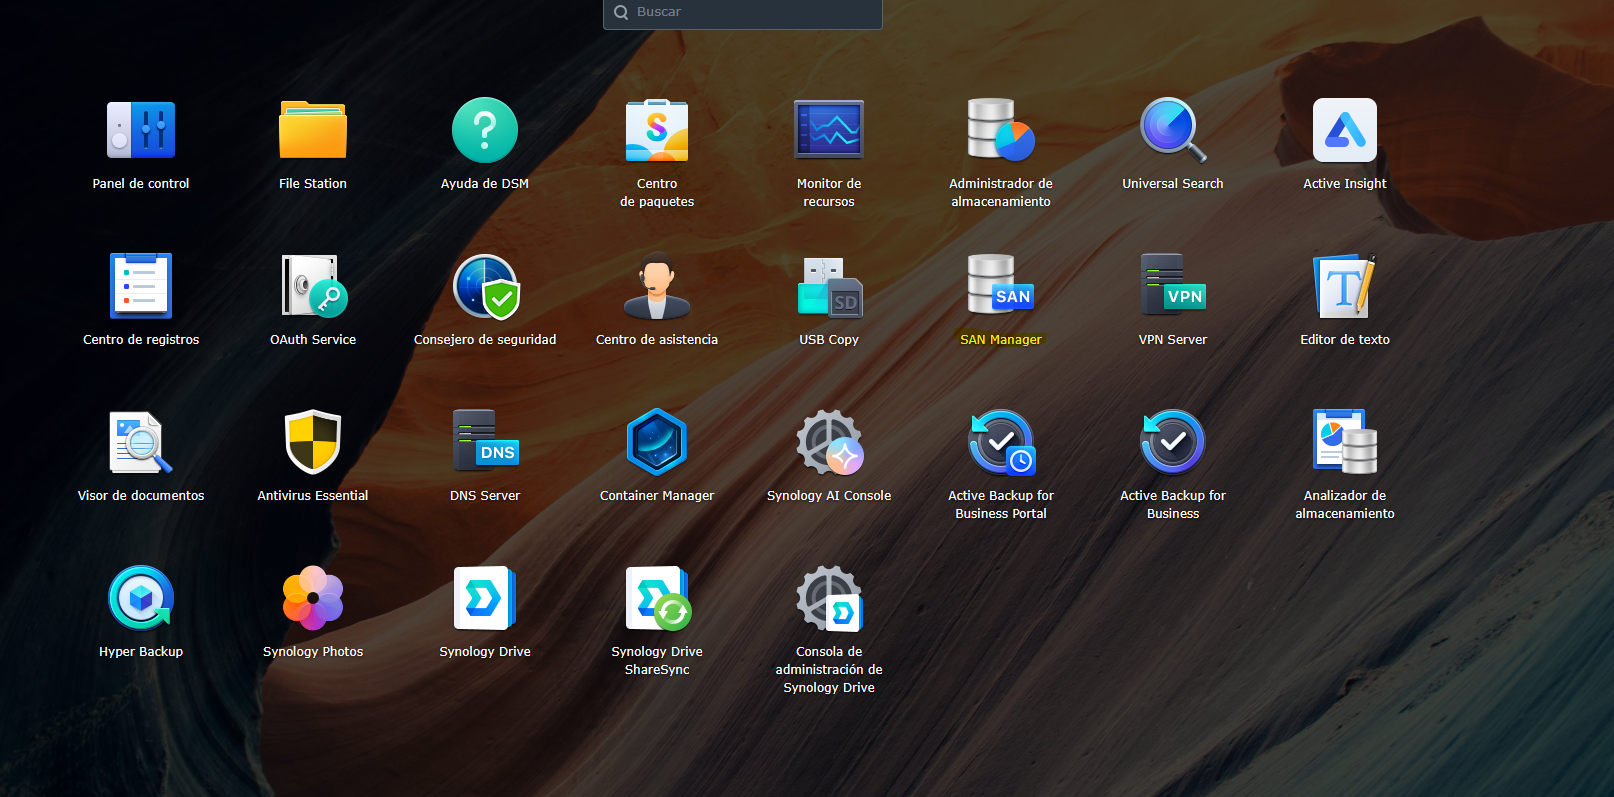Open Administrador de almacenamiento
This screenshot has height=797, width=1614.
tap(1001, 130)
